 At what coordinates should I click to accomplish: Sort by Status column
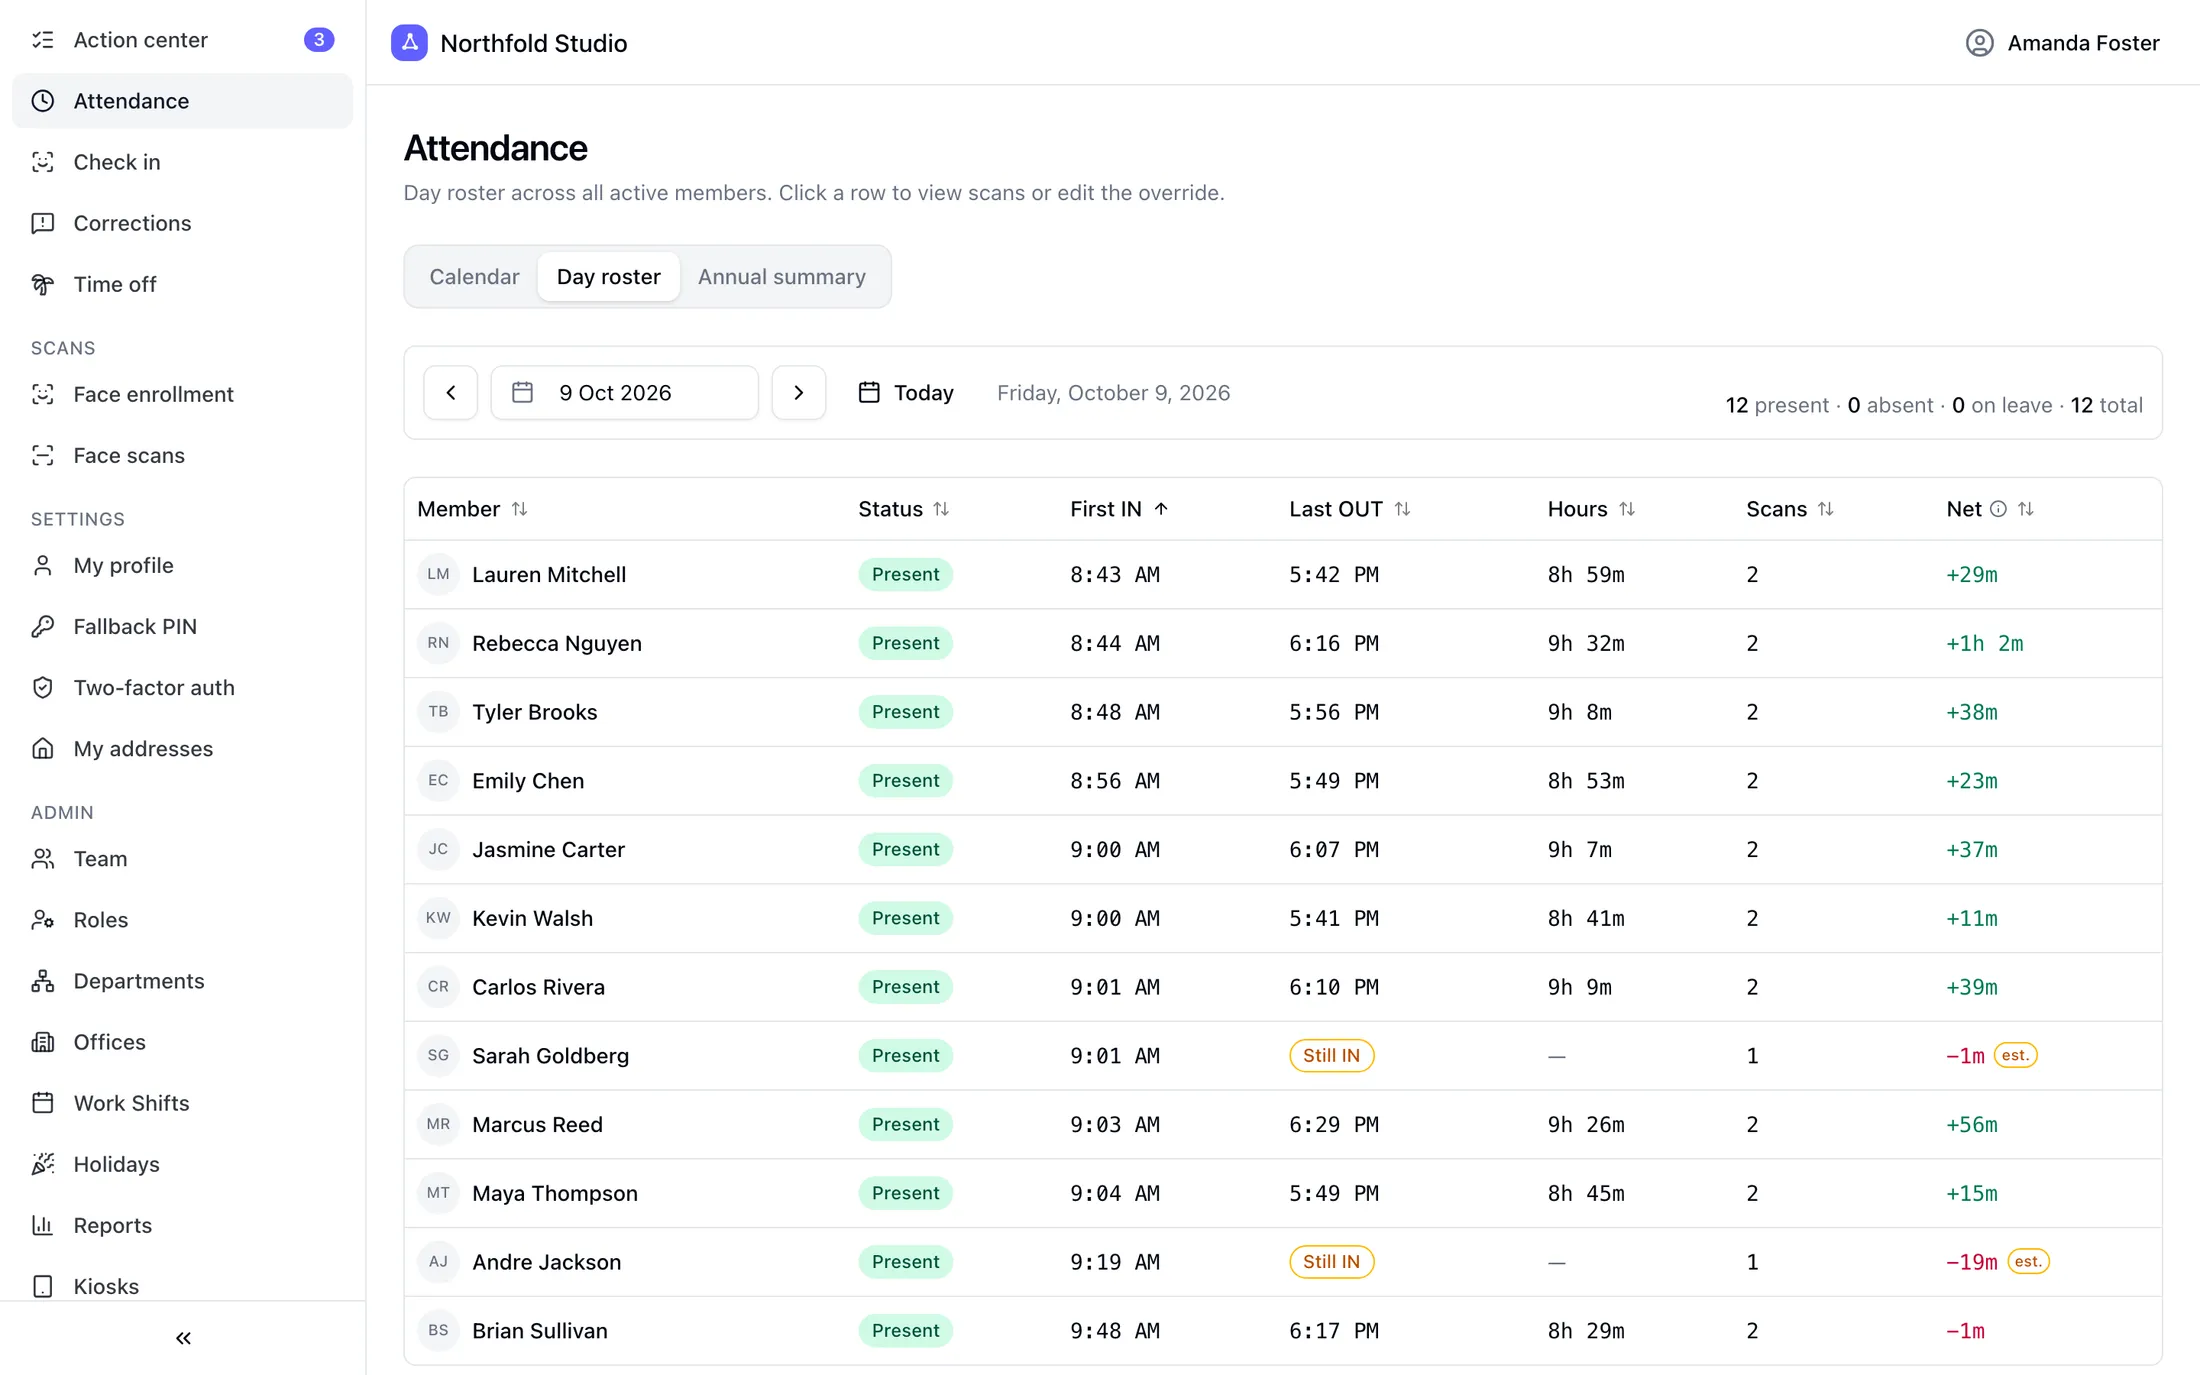pos(903,509)
